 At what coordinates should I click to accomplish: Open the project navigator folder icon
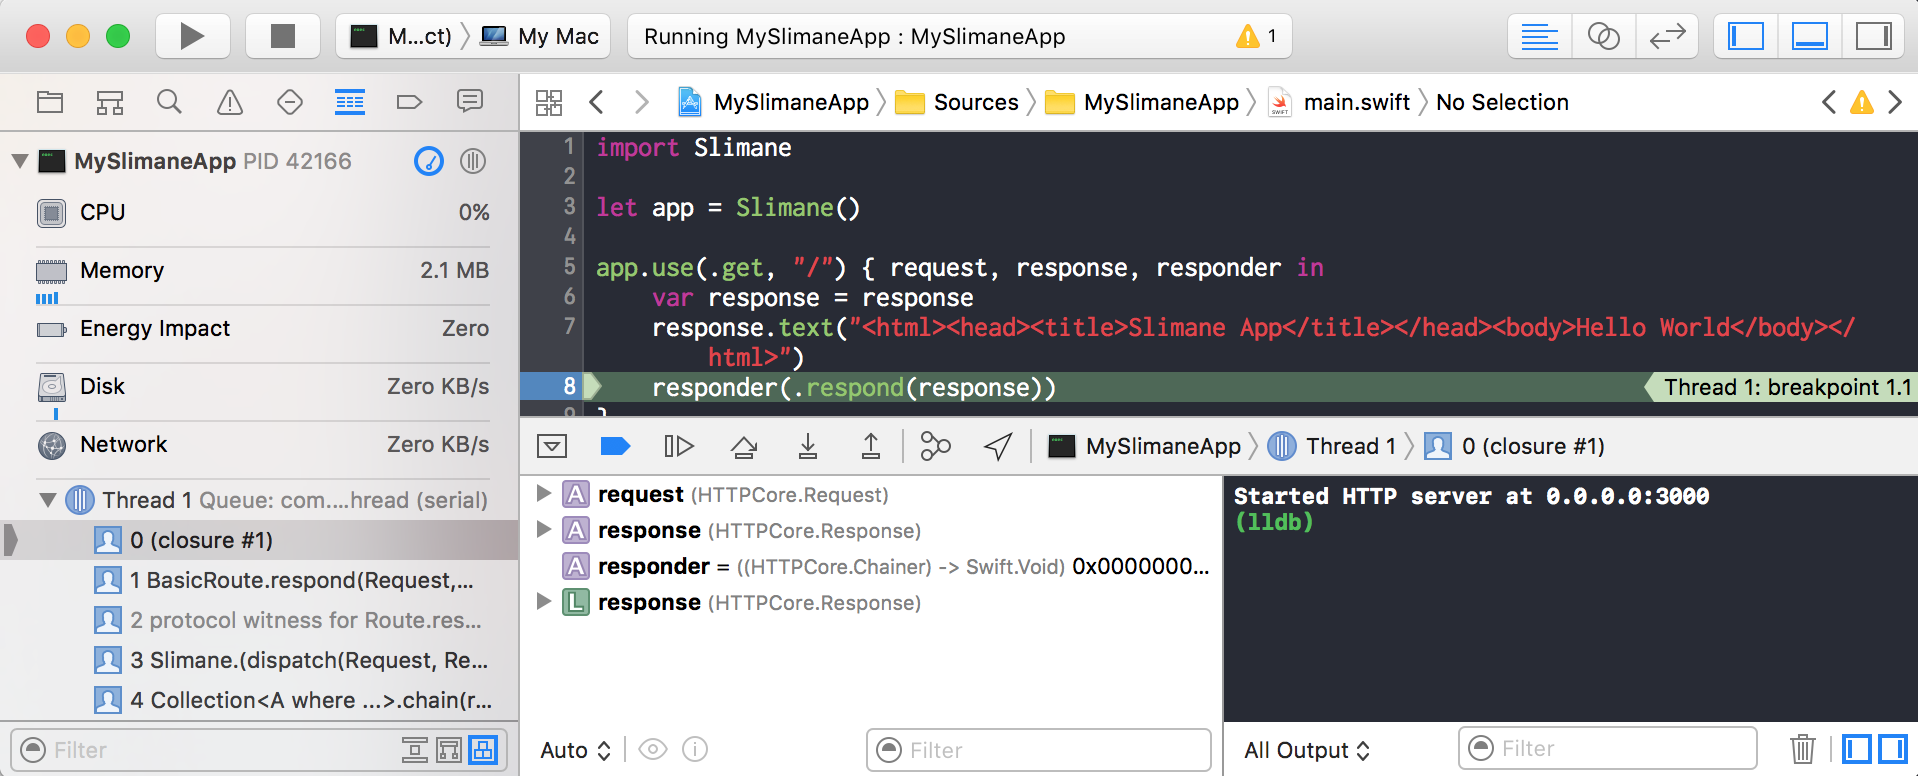tap(50, 102)
